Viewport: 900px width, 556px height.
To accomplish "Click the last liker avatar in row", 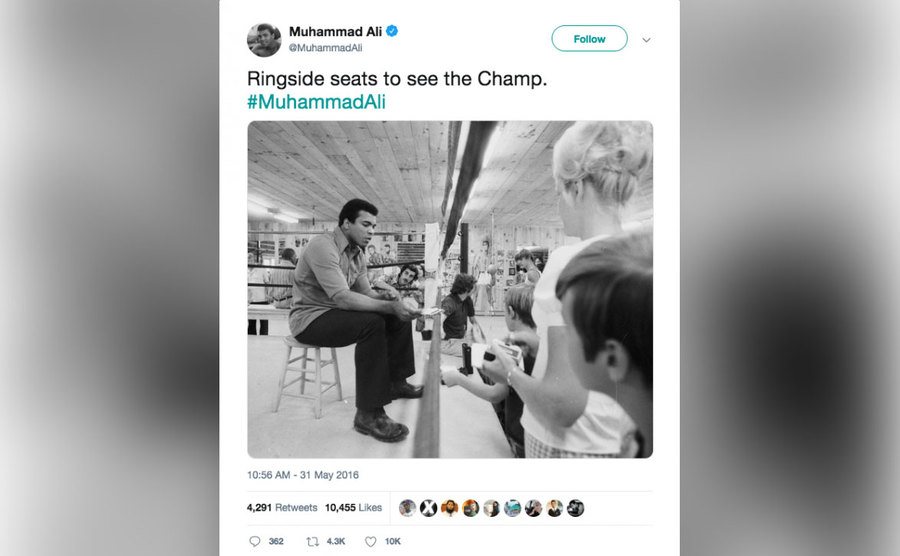I will [575, 508].
